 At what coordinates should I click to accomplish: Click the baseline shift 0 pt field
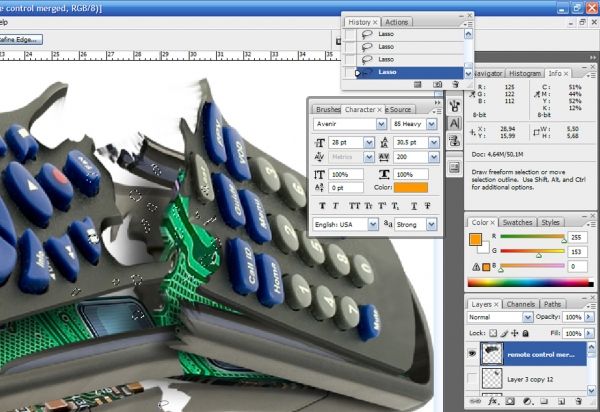click(346, 188)
